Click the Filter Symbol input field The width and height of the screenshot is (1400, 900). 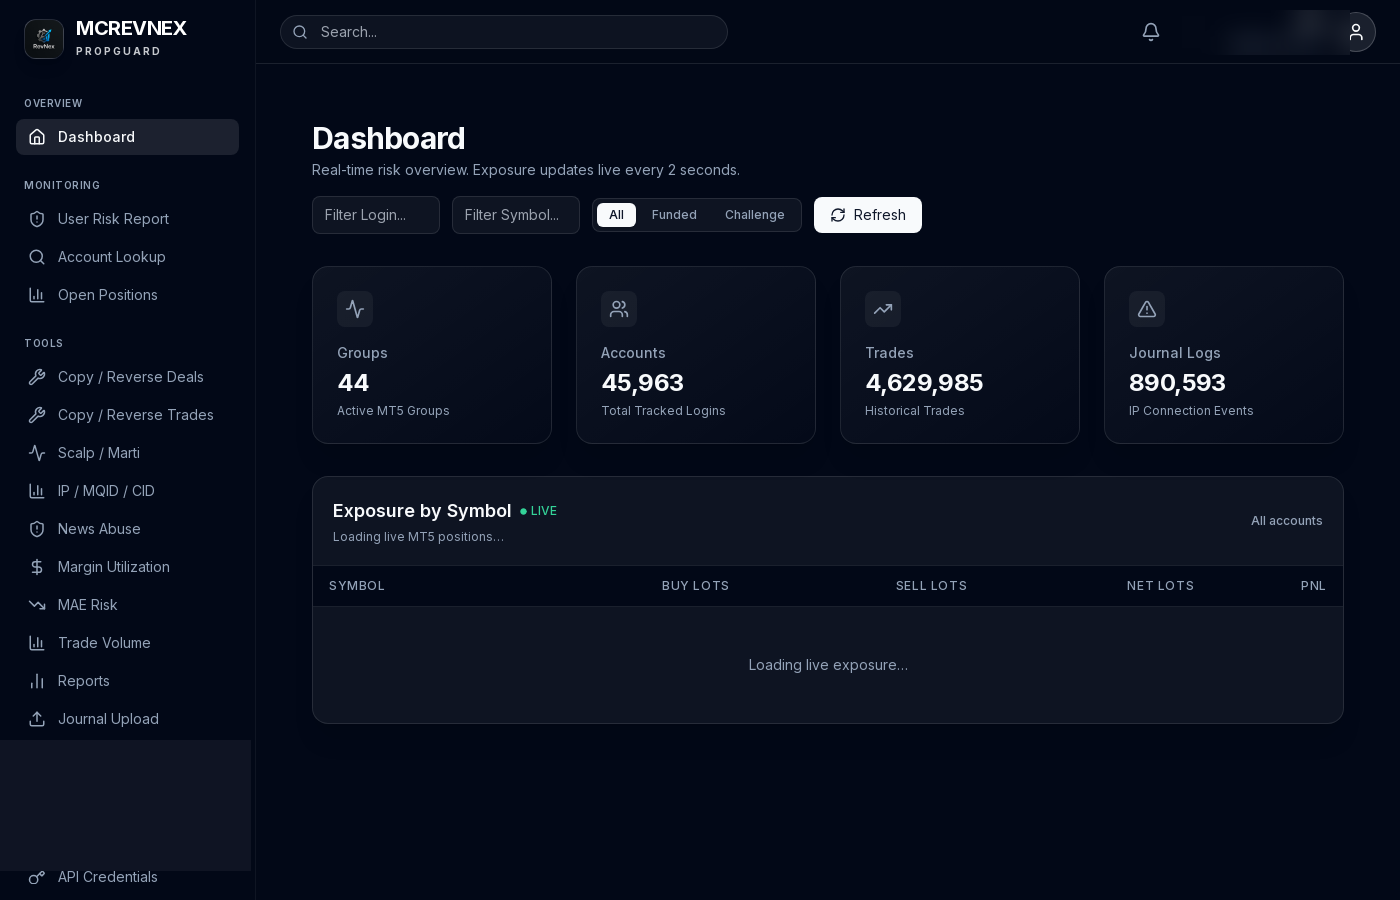tap(516, 215)
